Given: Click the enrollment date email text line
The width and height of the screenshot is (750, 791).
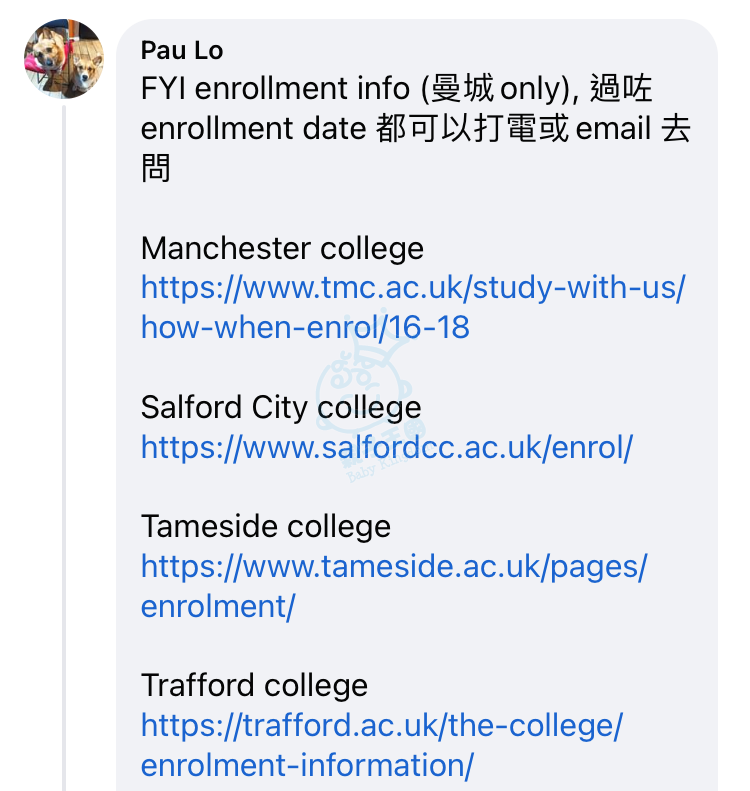Looking at the screenshot, I should tap(416, 129).
